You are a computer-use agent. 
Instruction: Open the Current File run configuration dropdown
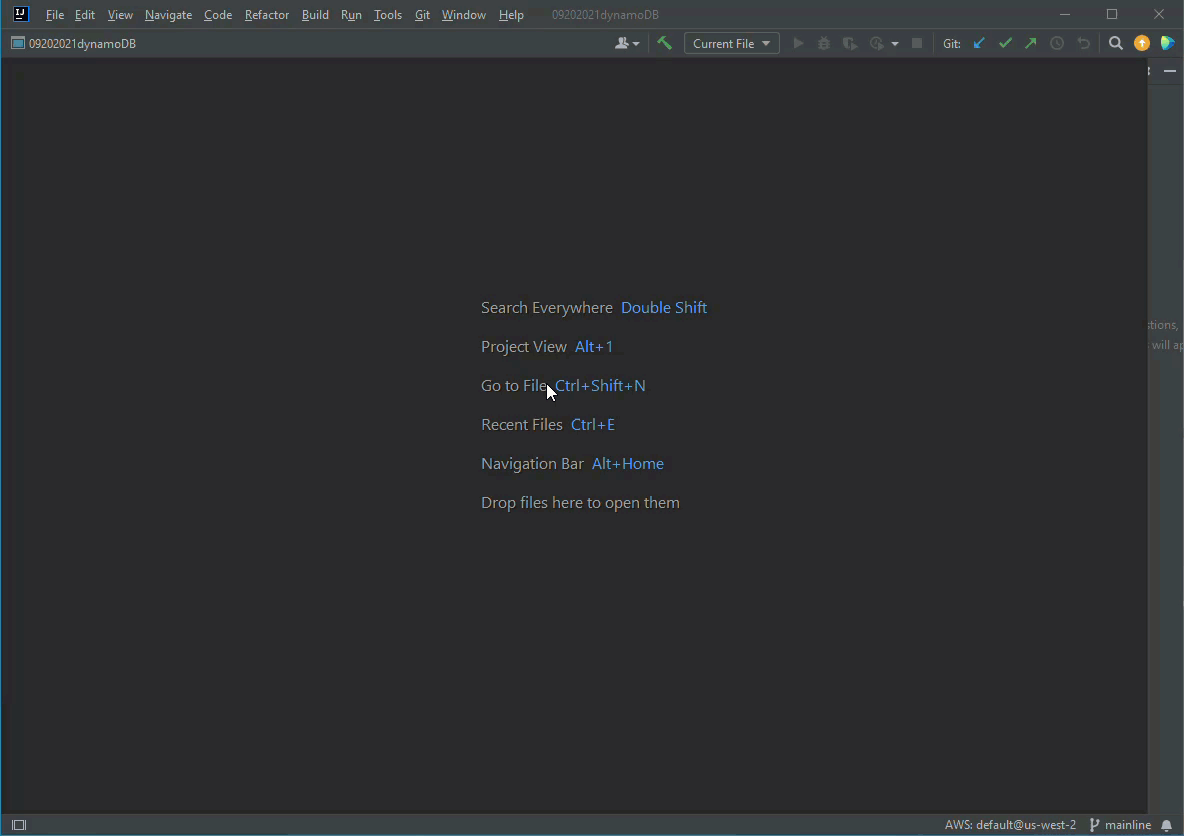click(731, 43)
